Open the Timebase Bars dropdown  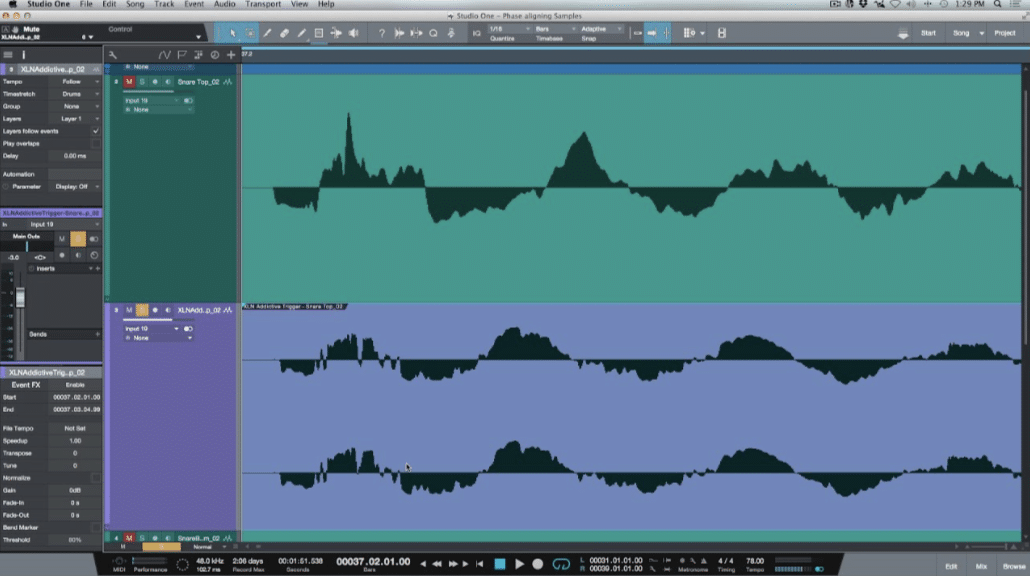click(555, 29)
